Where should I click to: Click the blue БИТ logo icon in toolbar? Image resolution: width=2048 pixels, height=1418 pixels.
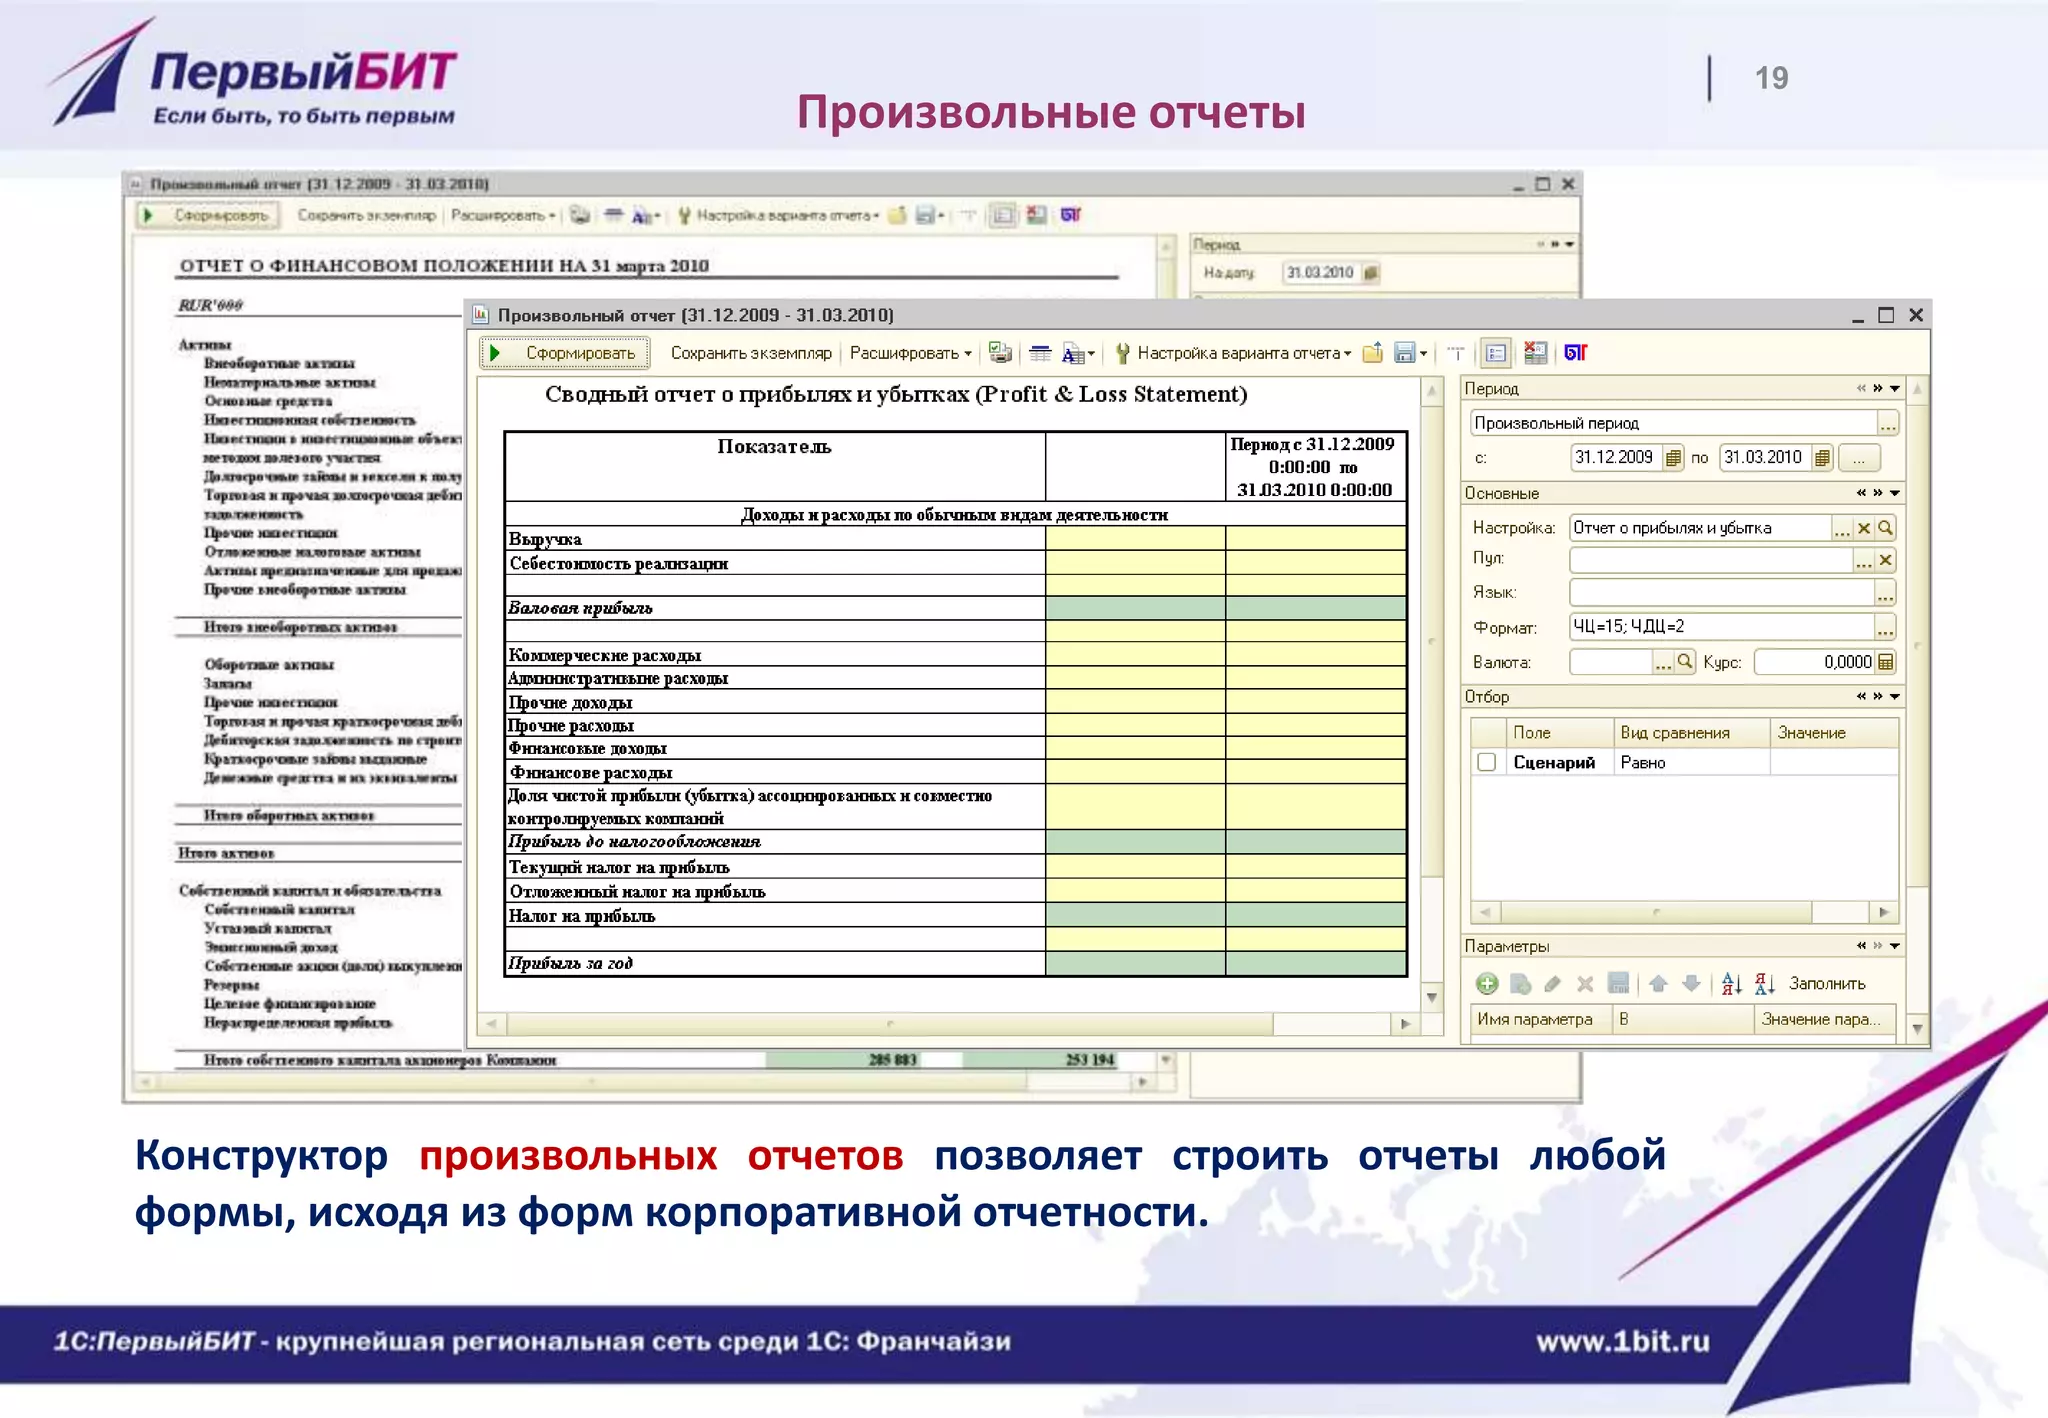click(x=1576, y=353)
